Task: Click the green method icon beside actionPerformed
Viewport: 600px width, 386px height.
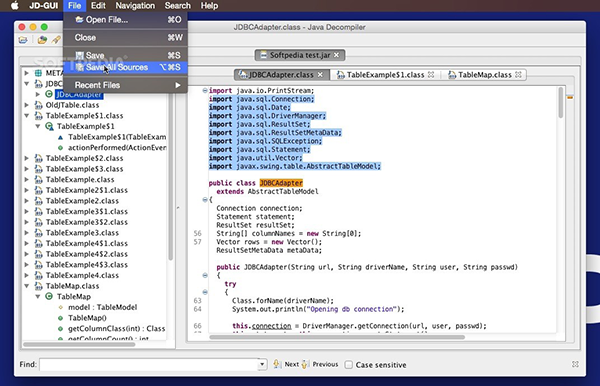Action: pos(60,148)
